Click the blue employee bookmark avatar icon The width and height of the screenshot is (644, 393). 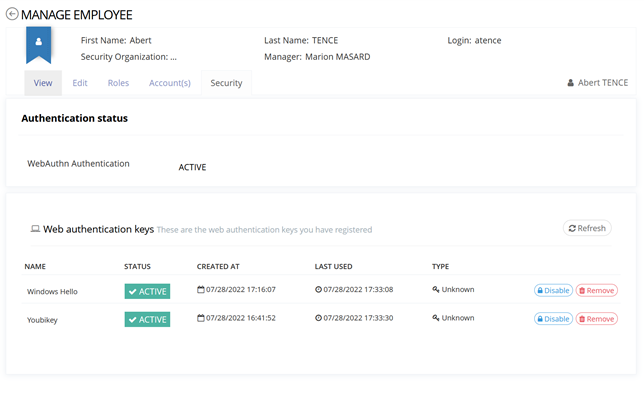(39, 45)
